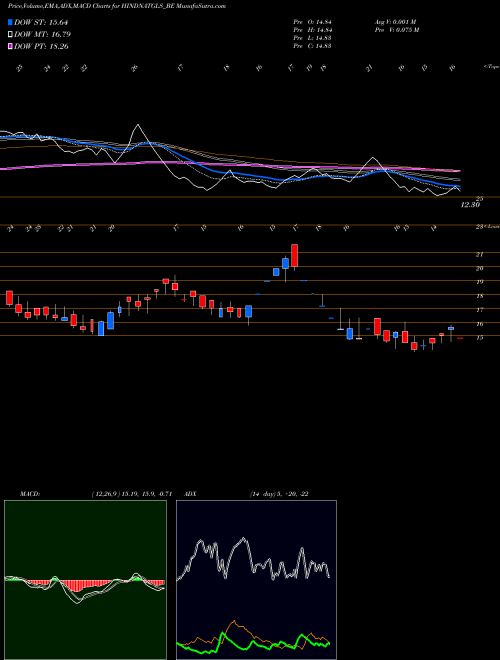Viewport: 500px width, 660px height.
Task: Click the 'Pre V: 0.075 M' volume text
Action: click(398, 30)
